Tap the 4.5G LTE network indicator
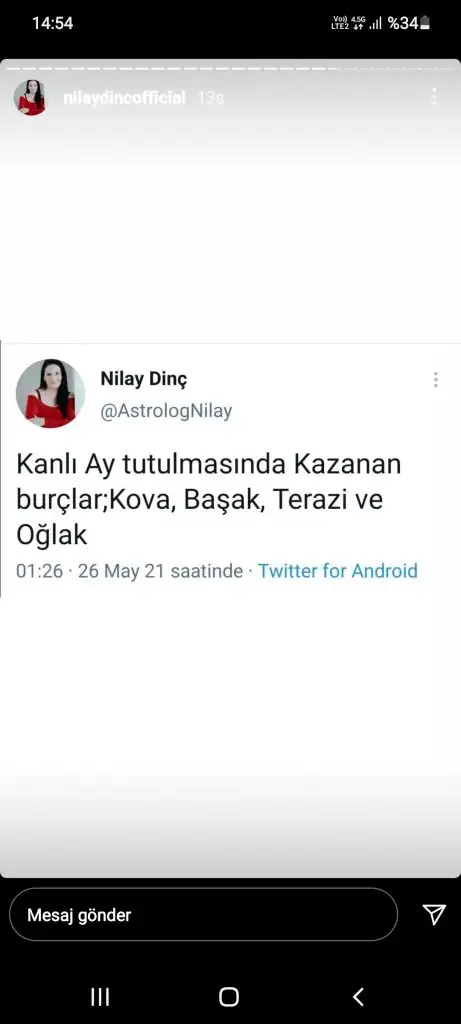Viewport: 461px width, 1024px height. coord(349,24)
